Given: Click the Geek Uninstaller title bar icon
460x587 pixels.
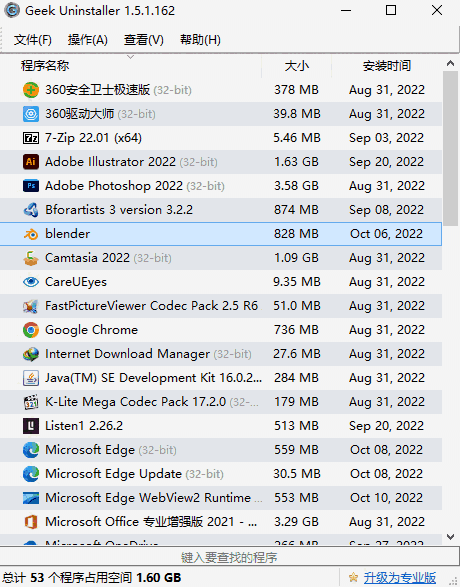Looking at the screenshot, I should click(12, 10).
